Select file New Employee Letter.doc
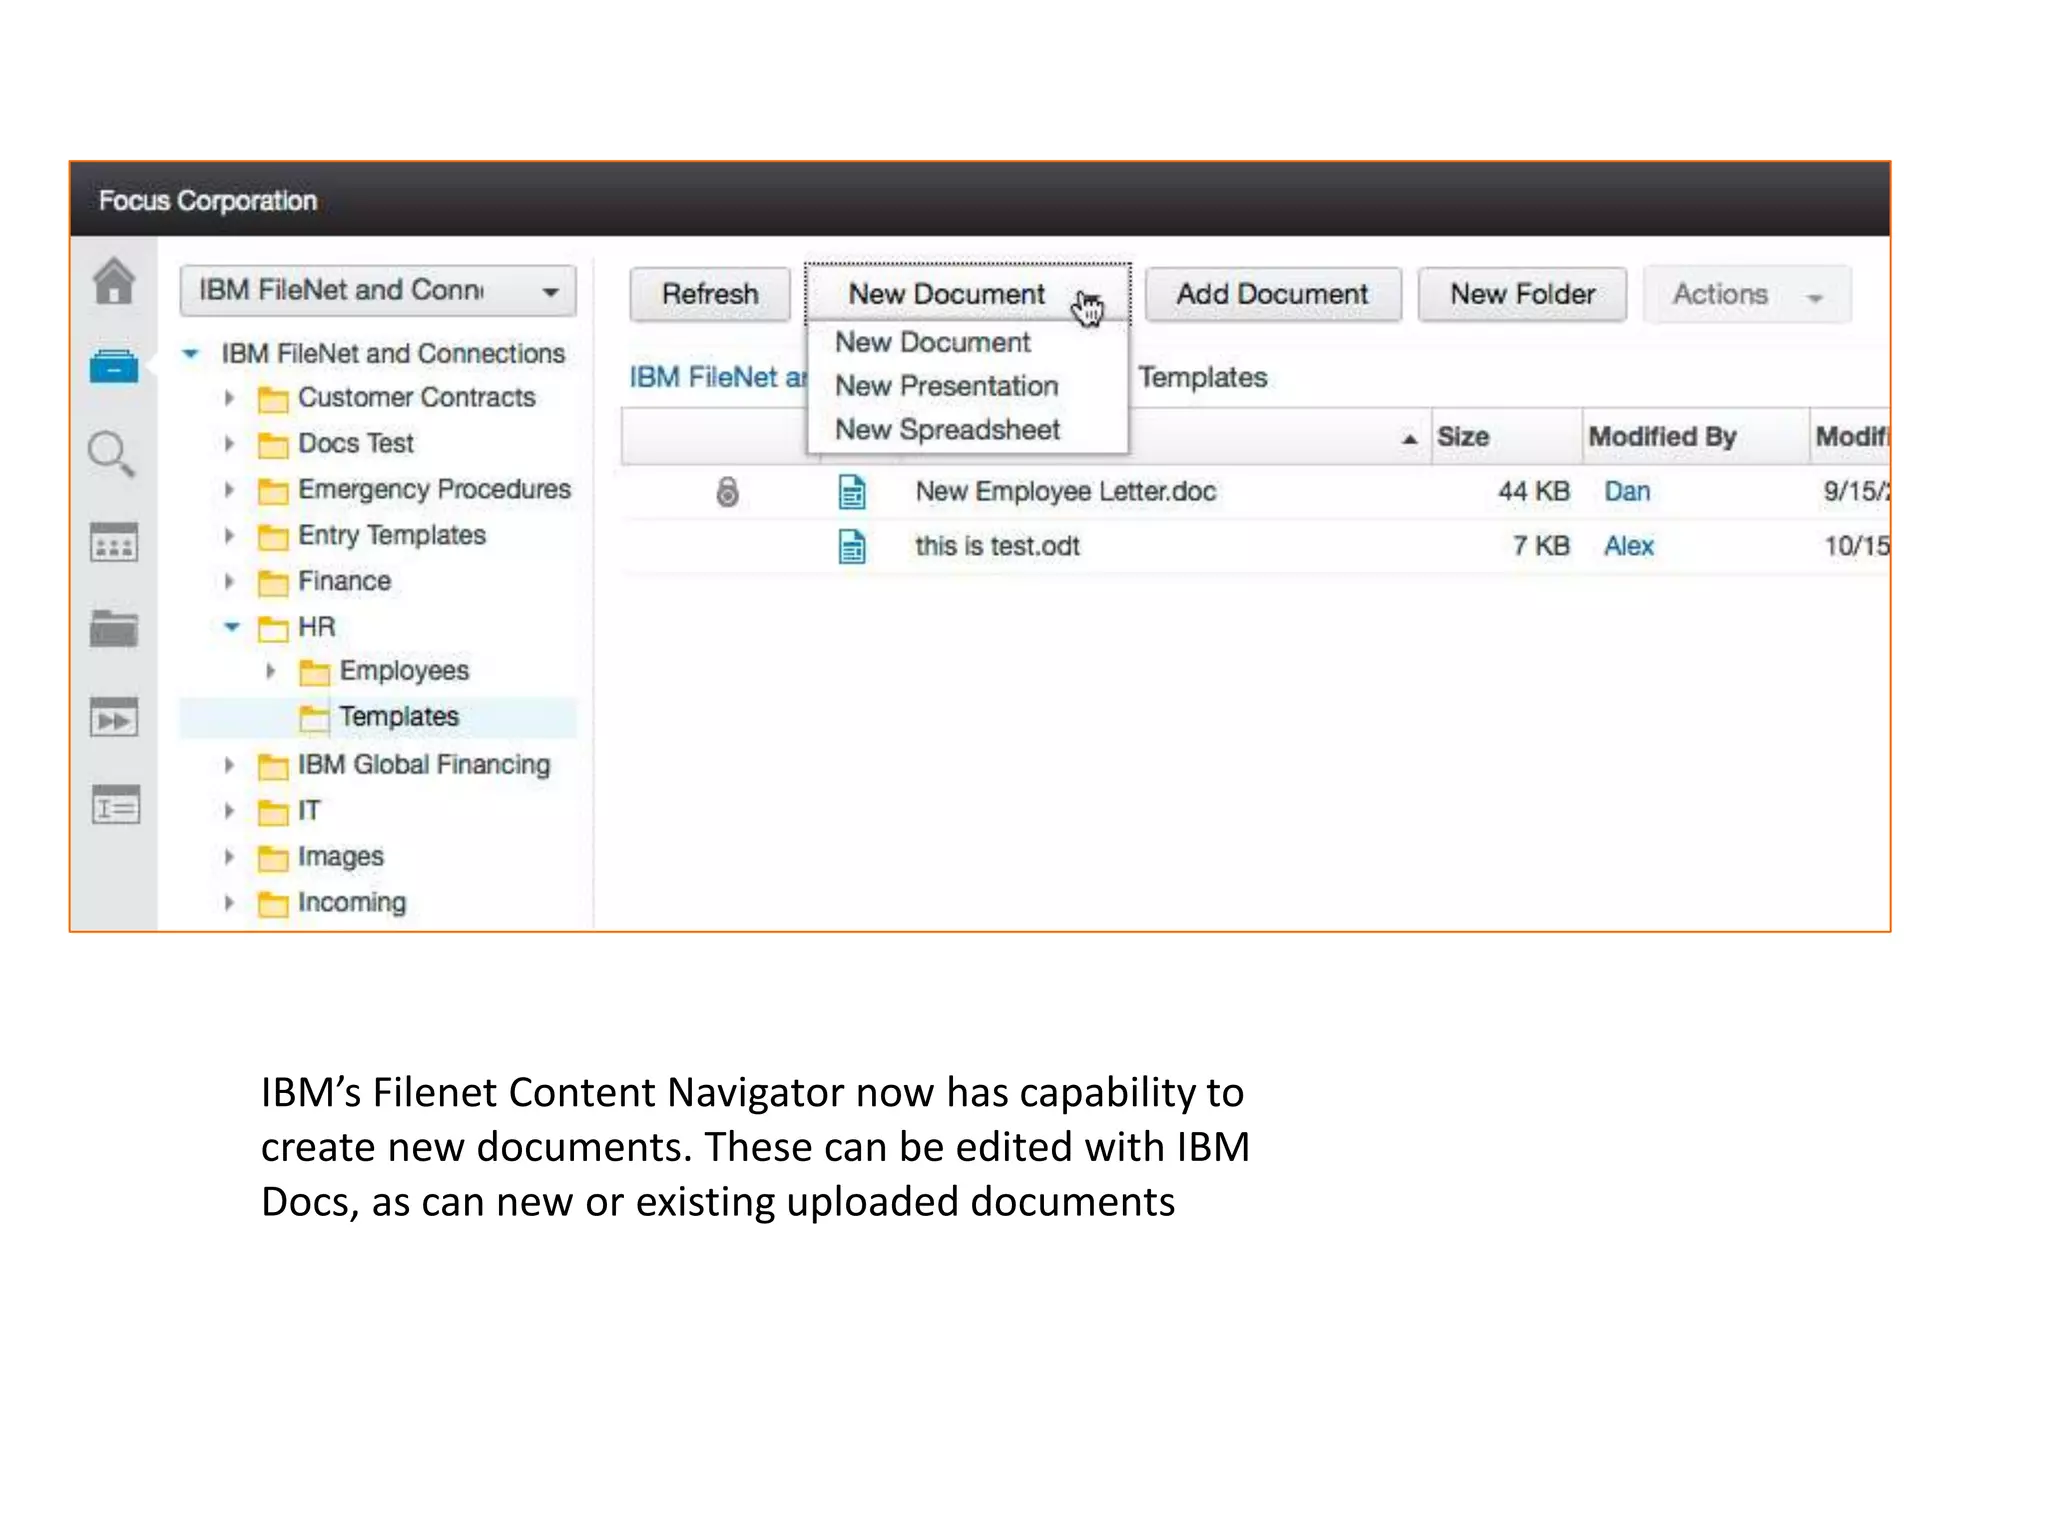Screen dimensions: 2048x1536 pos(1065,491)
